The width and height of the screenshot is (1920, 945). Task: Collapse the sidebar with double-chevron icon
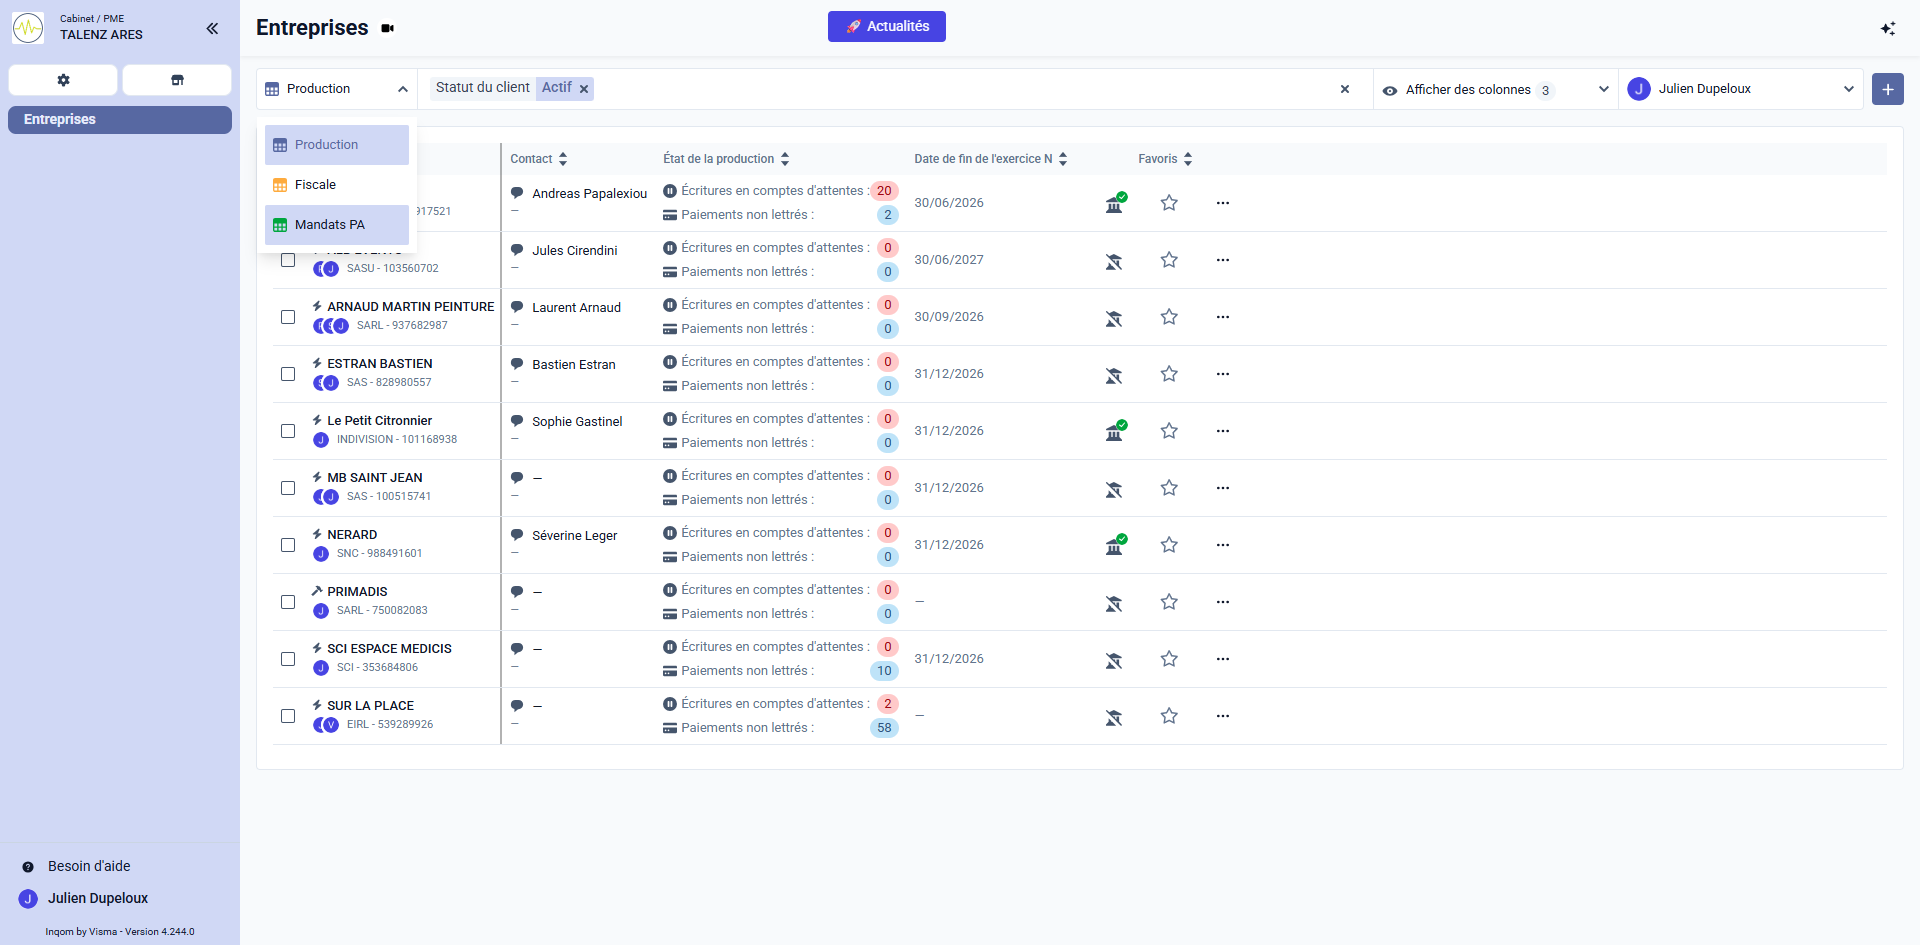pos(212,28)
